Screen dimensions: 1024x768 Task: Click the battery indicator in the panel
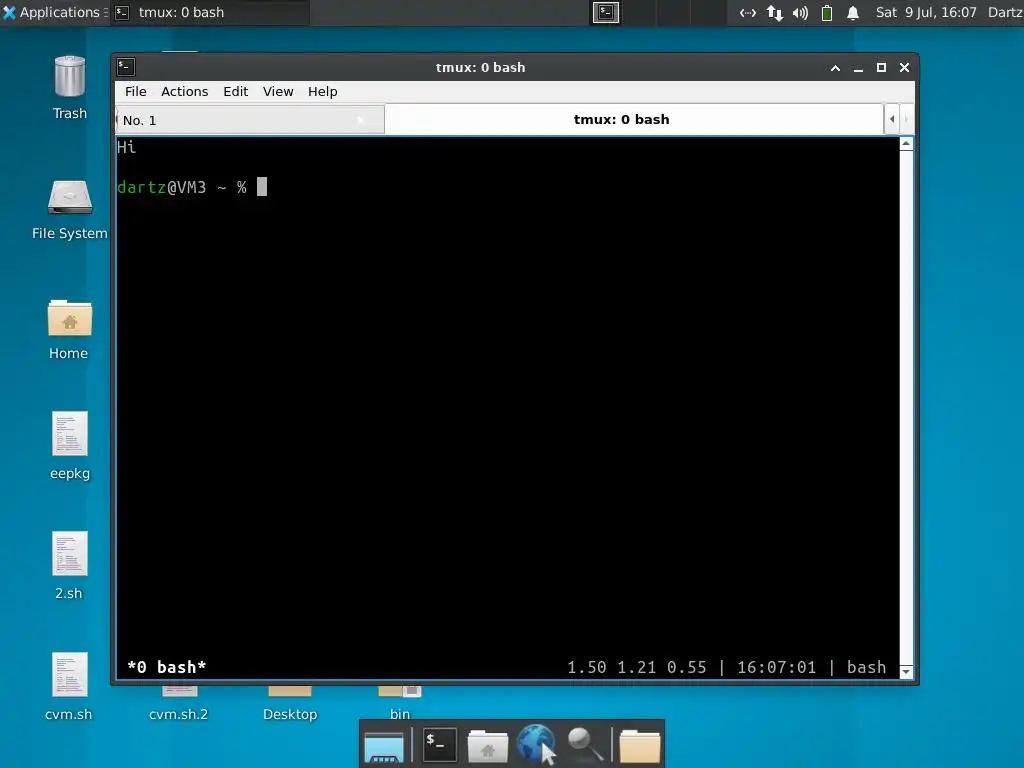click(x=827, y=12)
